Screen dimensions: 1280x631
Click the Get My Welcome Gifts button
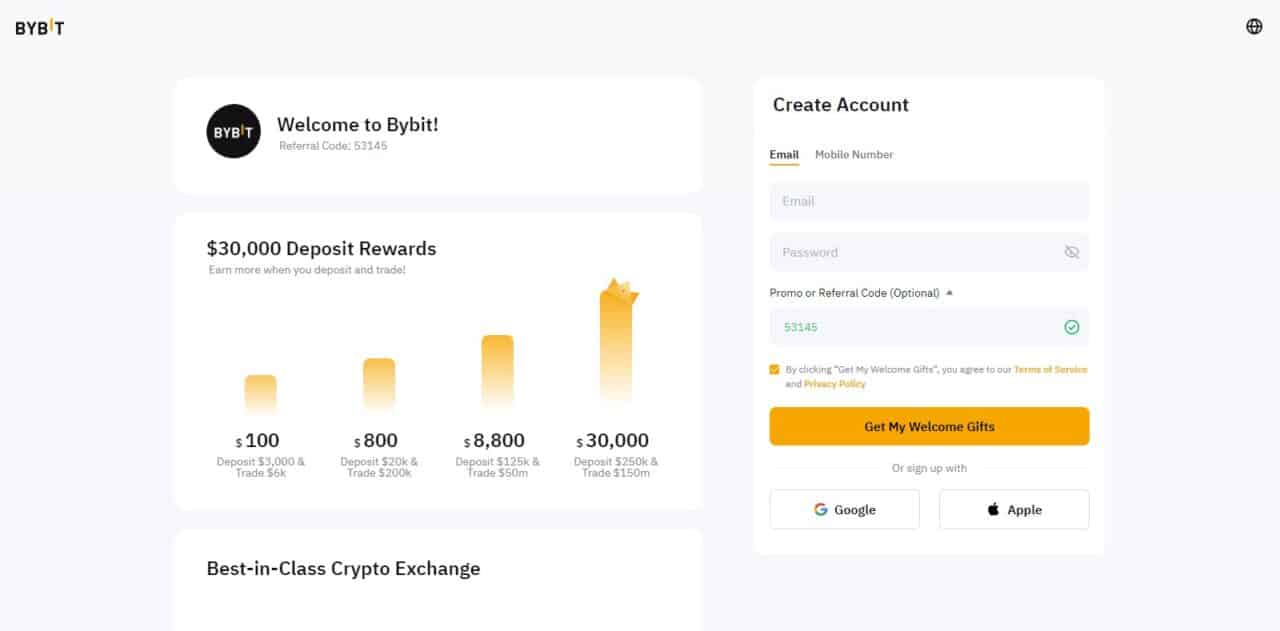(929, 426)
